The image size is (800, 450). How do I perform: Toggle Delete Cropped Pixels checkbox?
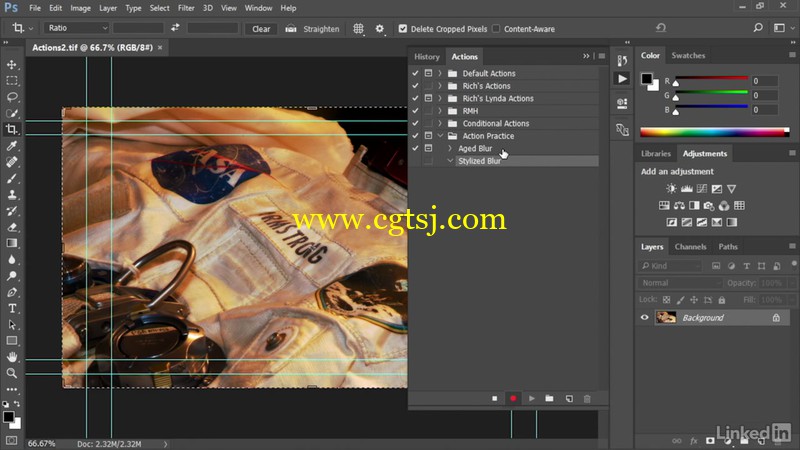[403, 29]
